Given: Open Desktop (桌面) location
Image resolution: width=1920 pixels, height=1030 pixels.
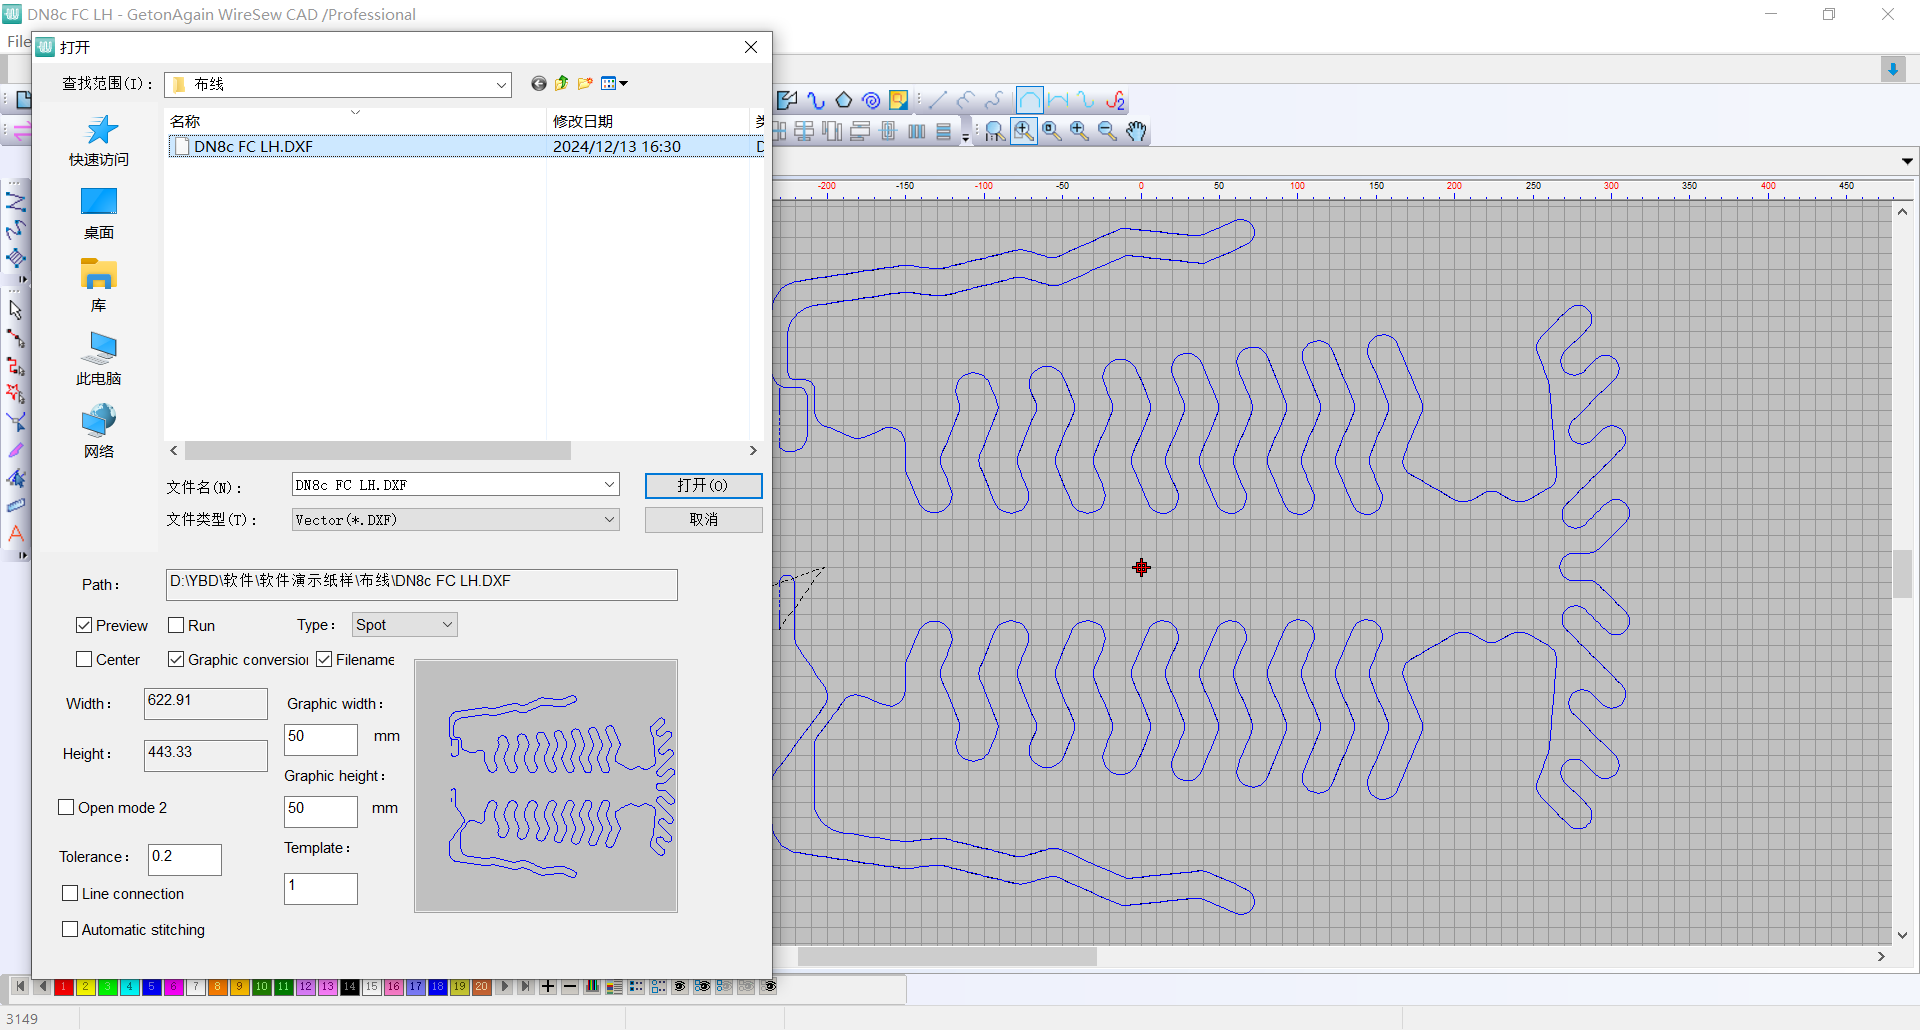Looking at the screenshot, I should 99,214.
